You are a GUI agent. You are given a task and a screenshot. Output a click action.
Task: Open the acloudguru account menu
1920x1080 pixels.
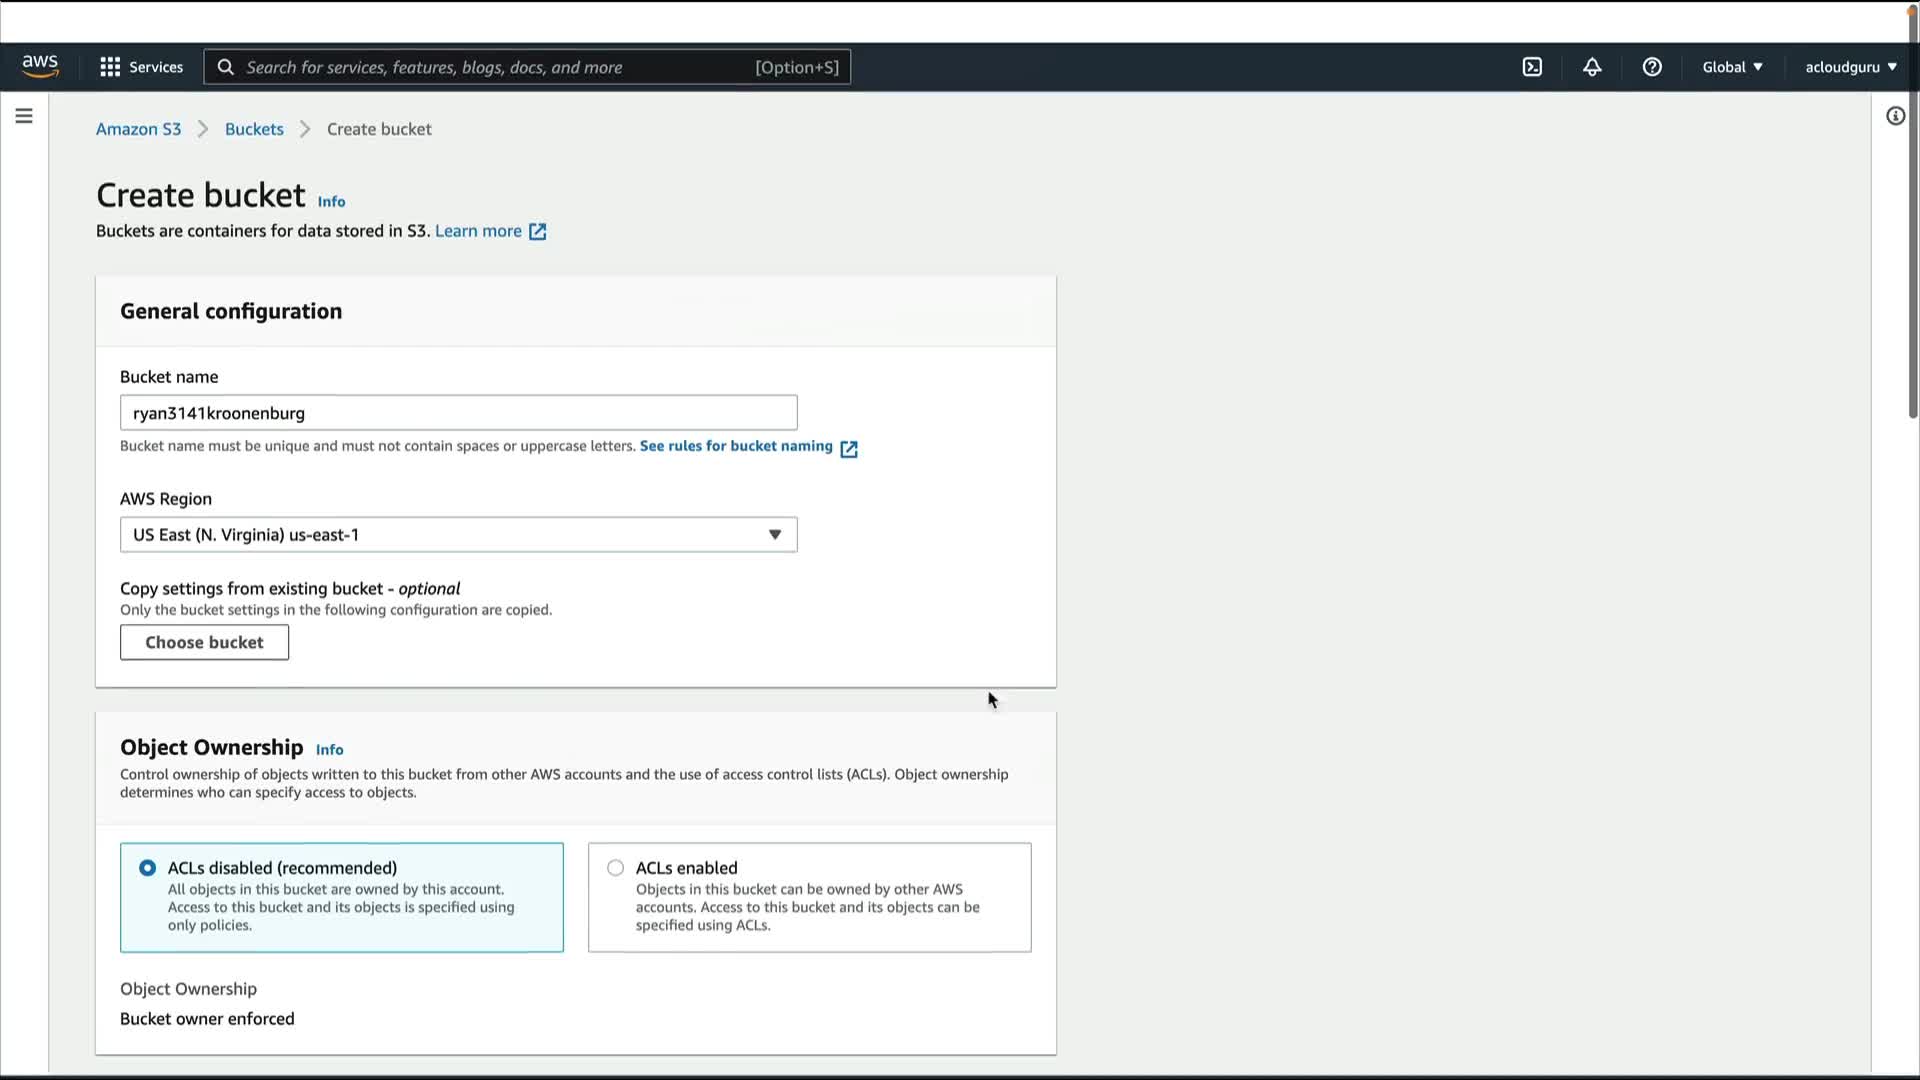pyautogui.click(x=1850, y=67)
